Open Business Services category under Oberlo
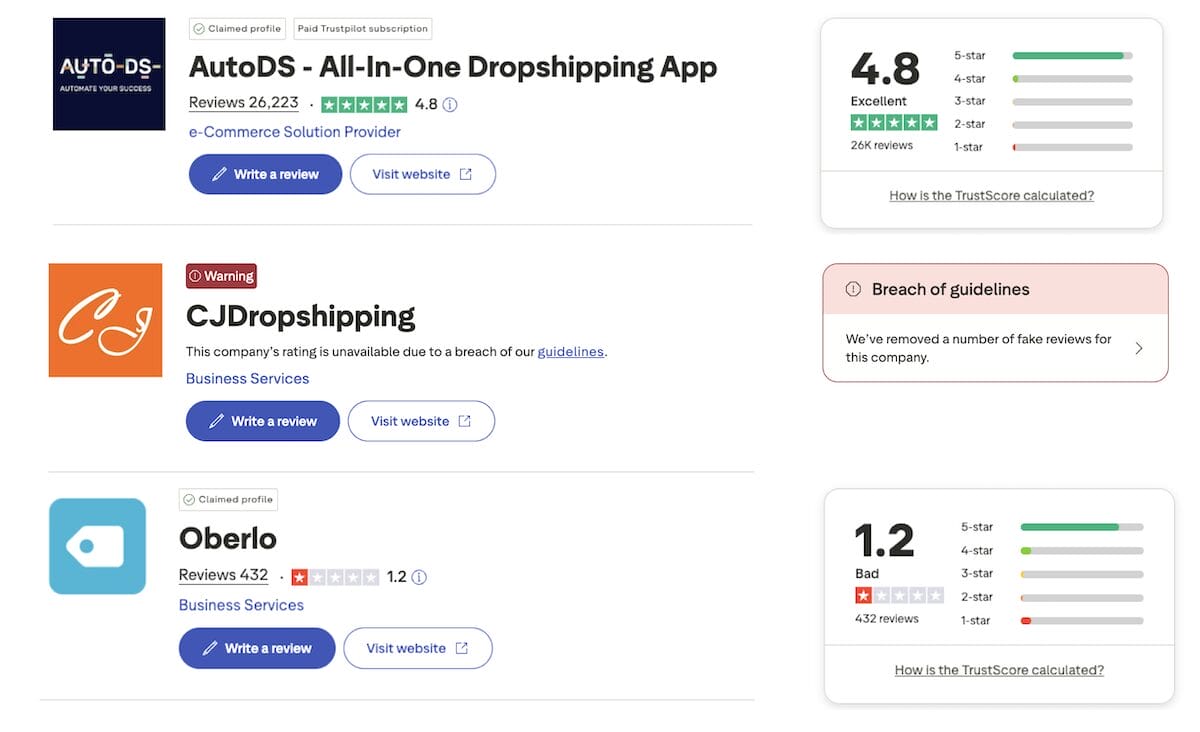The width and height of the screenshot is (1200, 732). [x=241, y=605]
